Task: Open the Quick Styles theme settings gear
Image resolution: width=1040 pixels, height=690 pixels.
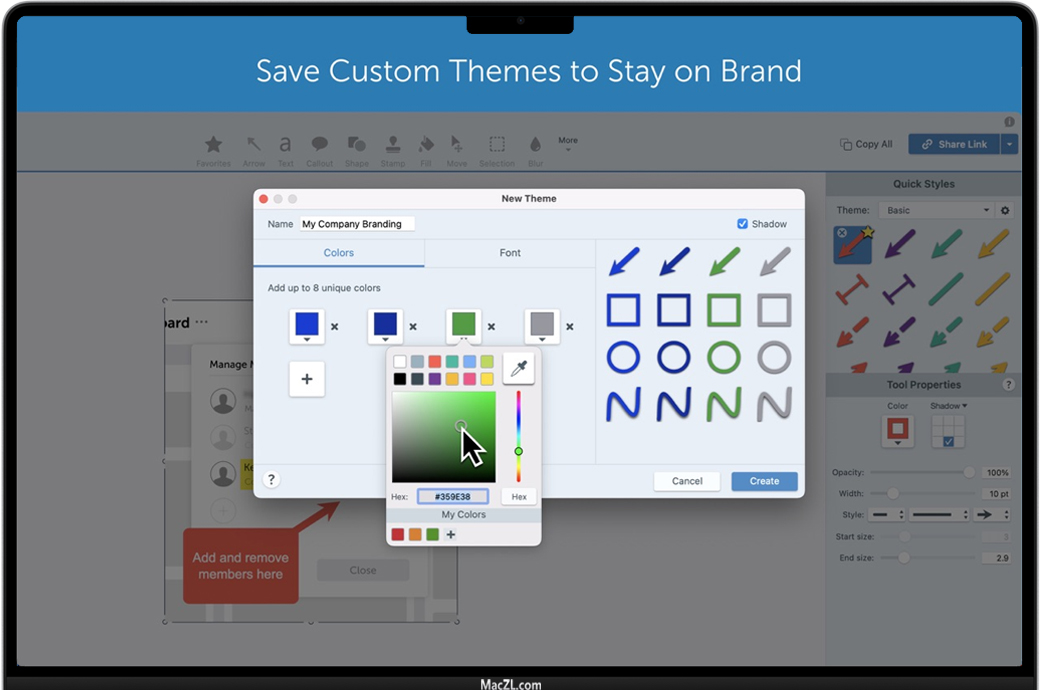Action: coord(1005,211)
